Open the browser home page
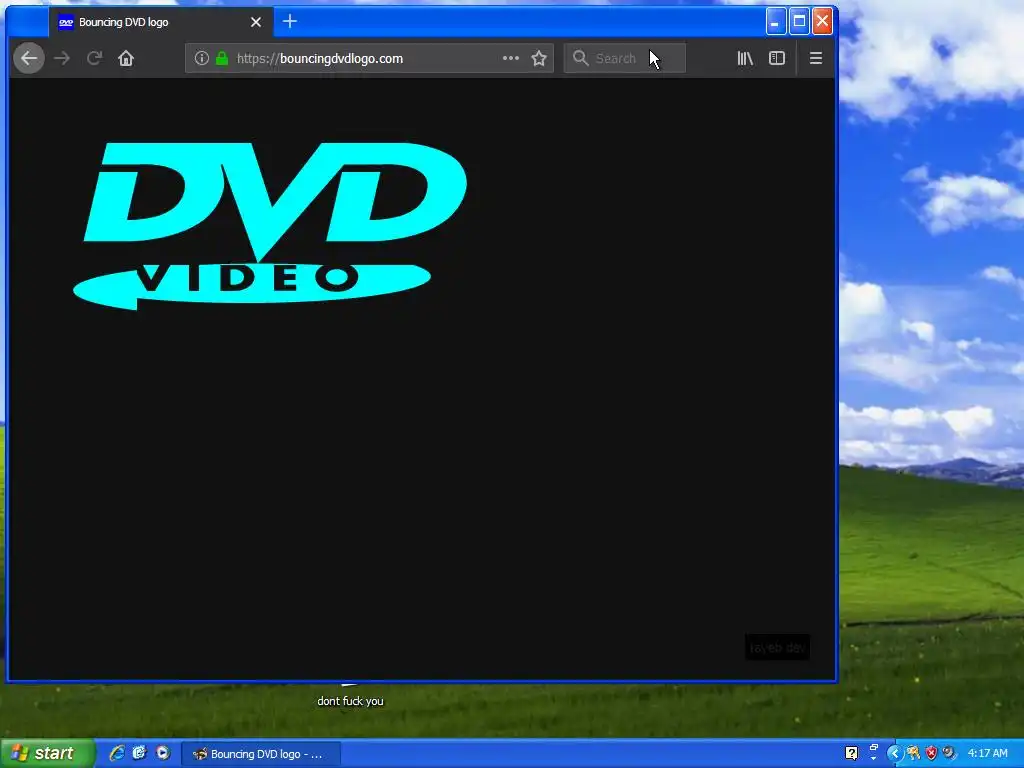The image size is (1024, 768). (126, 58)
